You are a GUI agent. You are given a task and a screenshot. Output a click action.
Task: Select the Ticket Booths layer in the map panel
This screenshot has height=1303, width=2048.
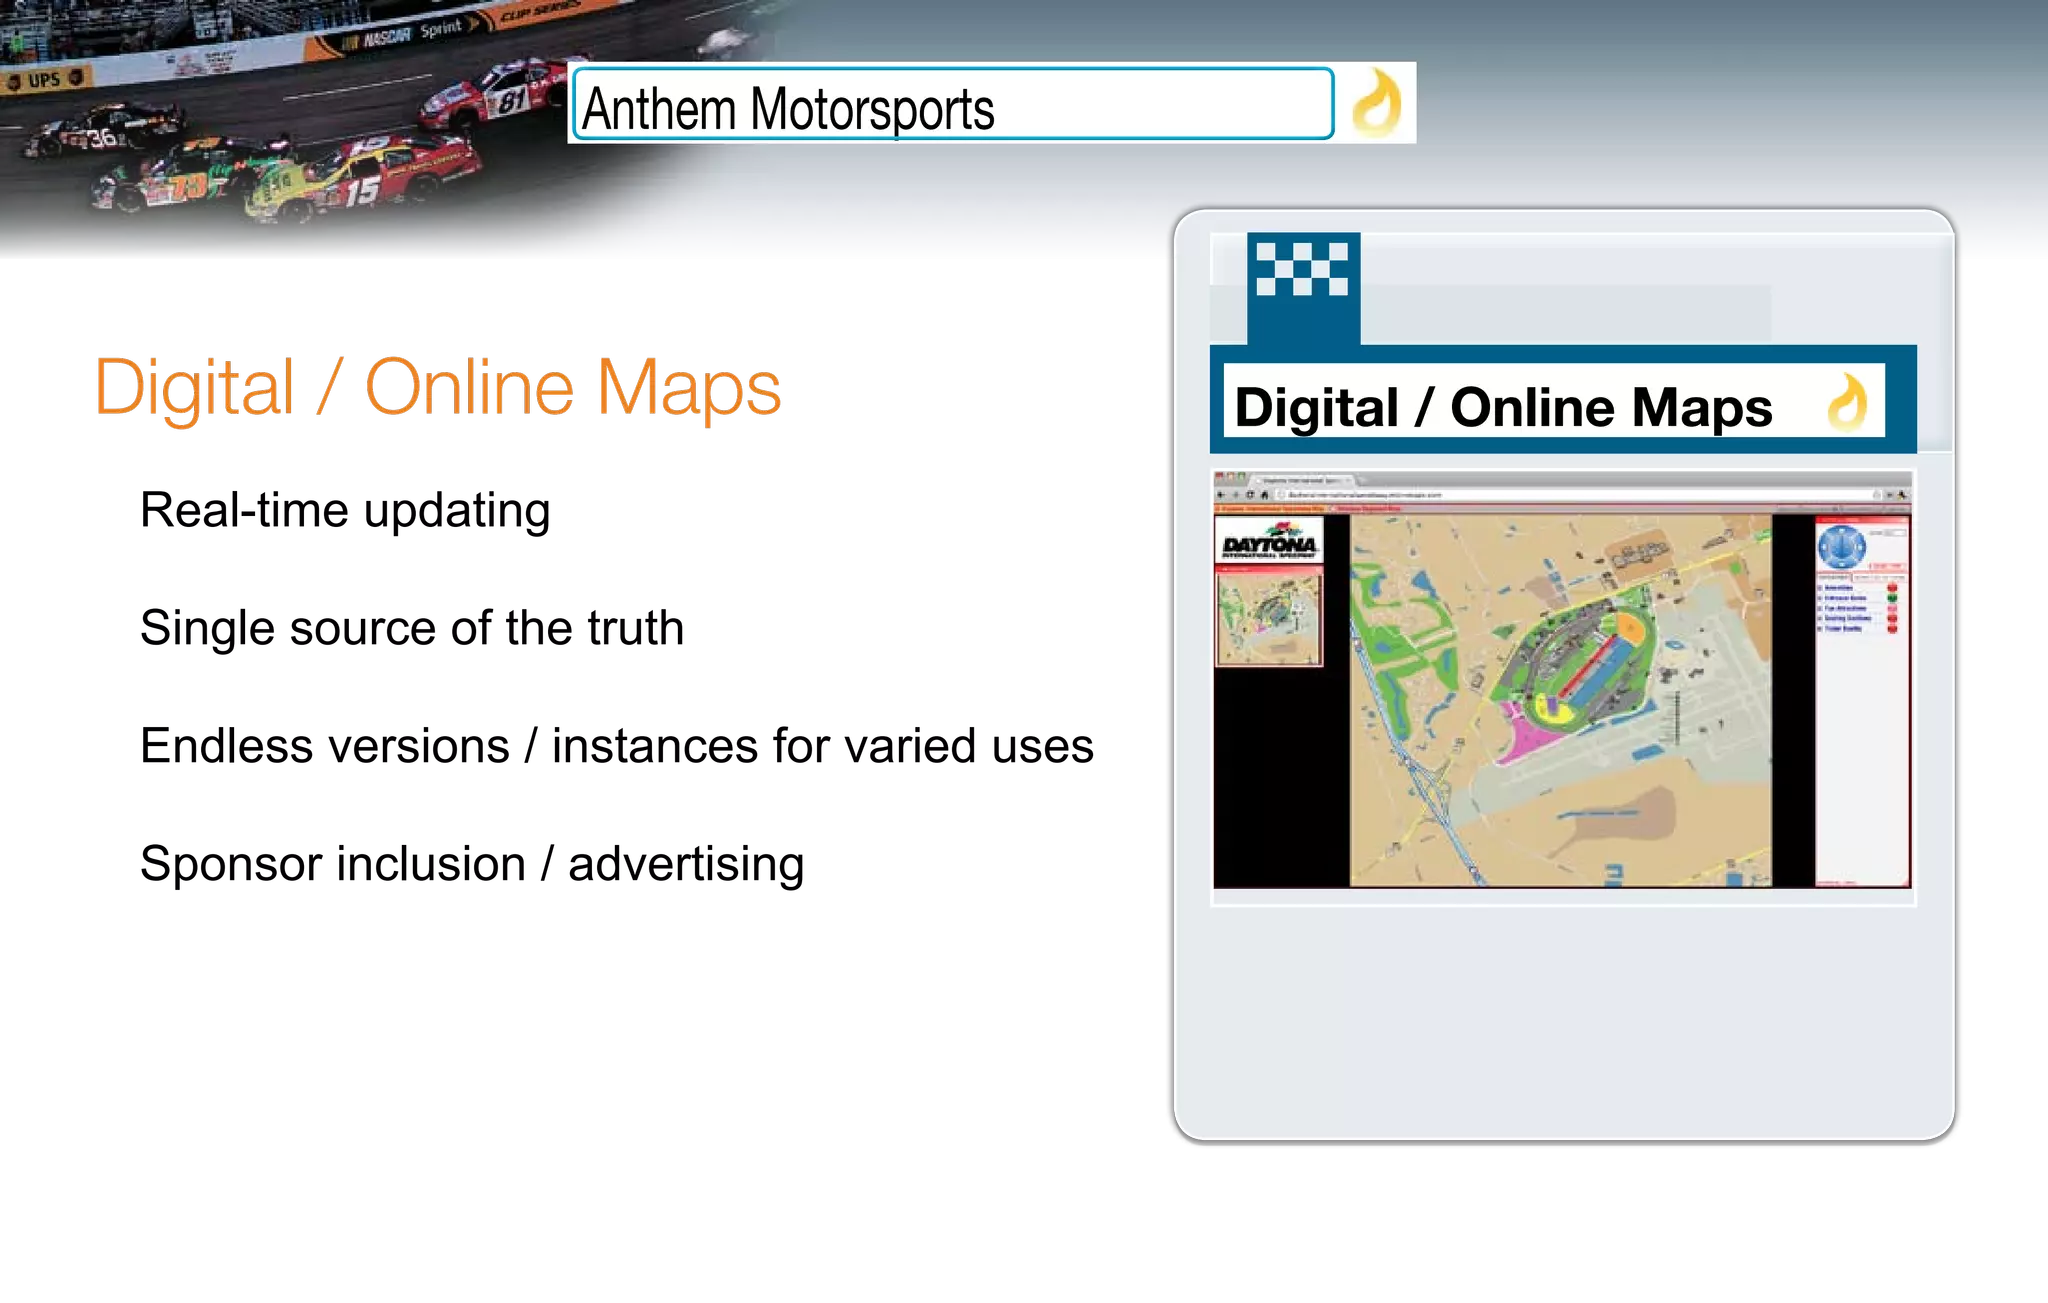1843,629
